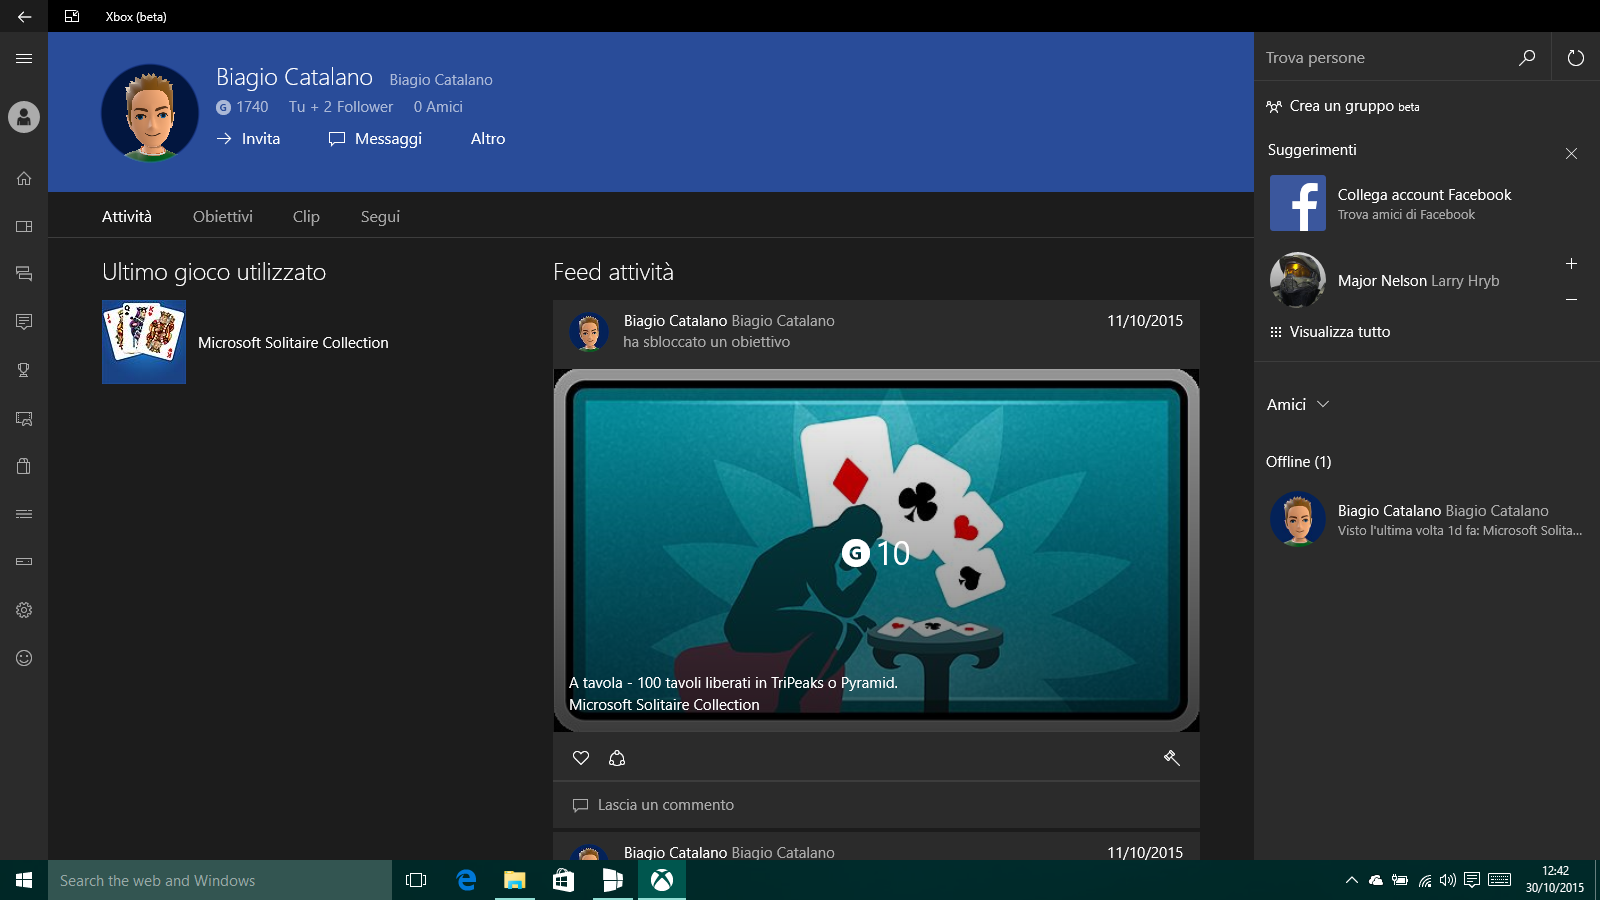Switch to the Attività tab

[127, 216]
